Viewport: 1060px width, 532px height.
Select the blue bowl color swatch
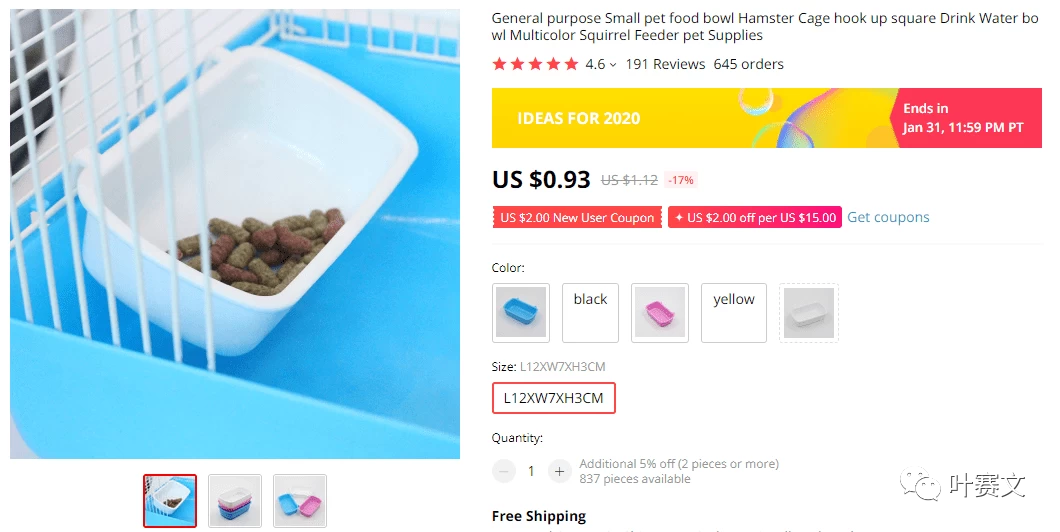pyautogui.click(x=521, y=312)
